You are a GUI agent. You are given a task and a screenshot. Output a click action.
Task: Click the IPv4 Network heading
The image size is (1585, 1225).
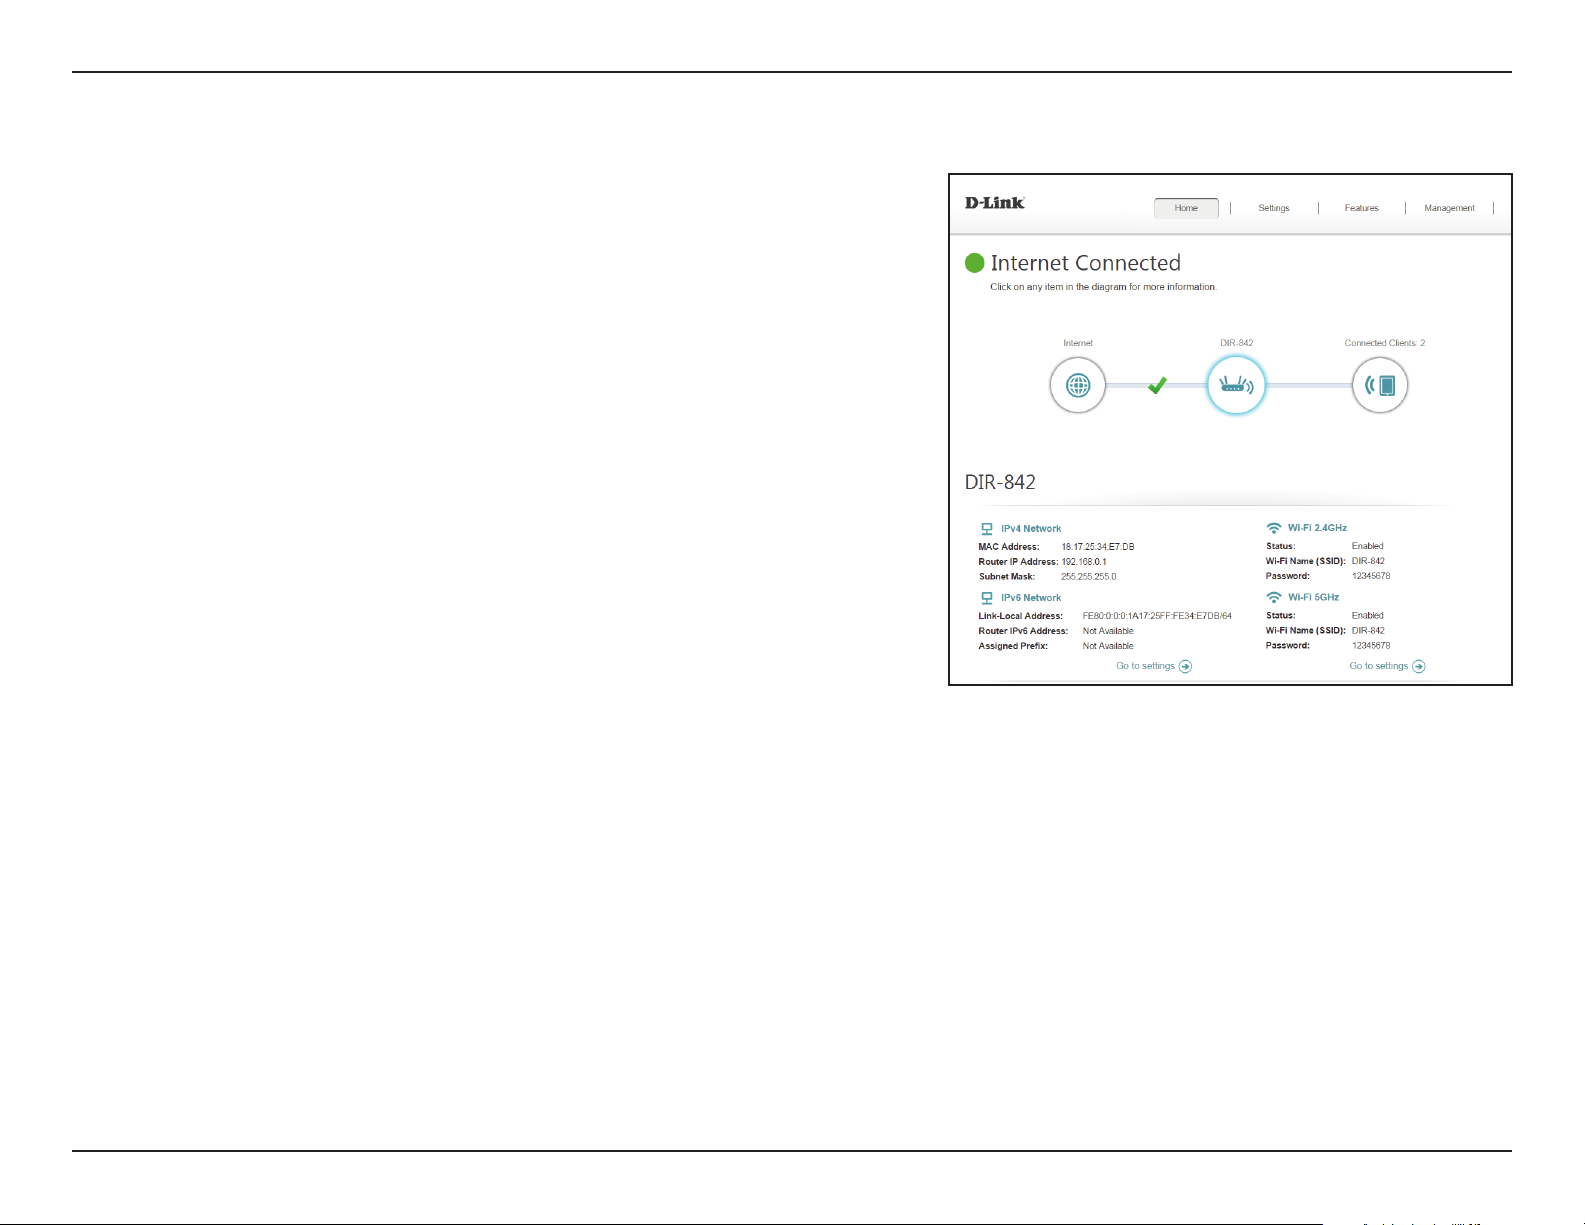1031,529
